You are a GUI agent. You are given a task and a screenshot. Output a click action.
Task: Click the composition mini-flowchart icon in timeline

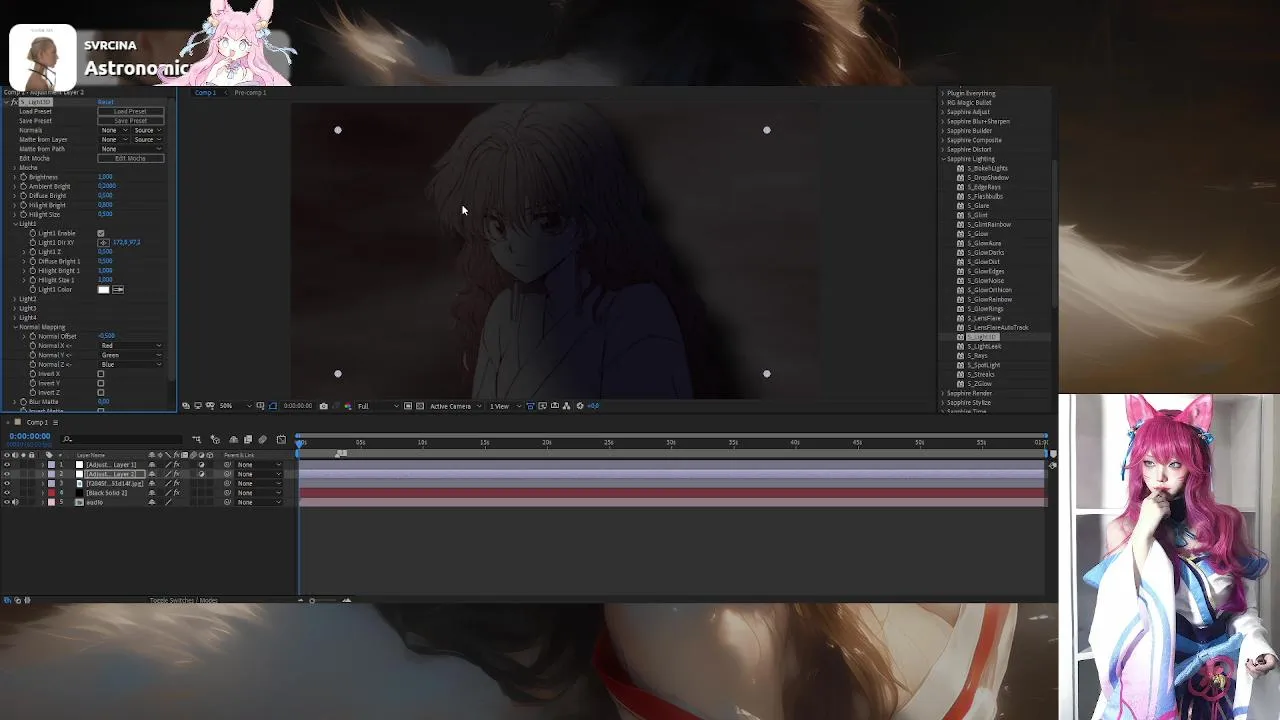(196, 440)
